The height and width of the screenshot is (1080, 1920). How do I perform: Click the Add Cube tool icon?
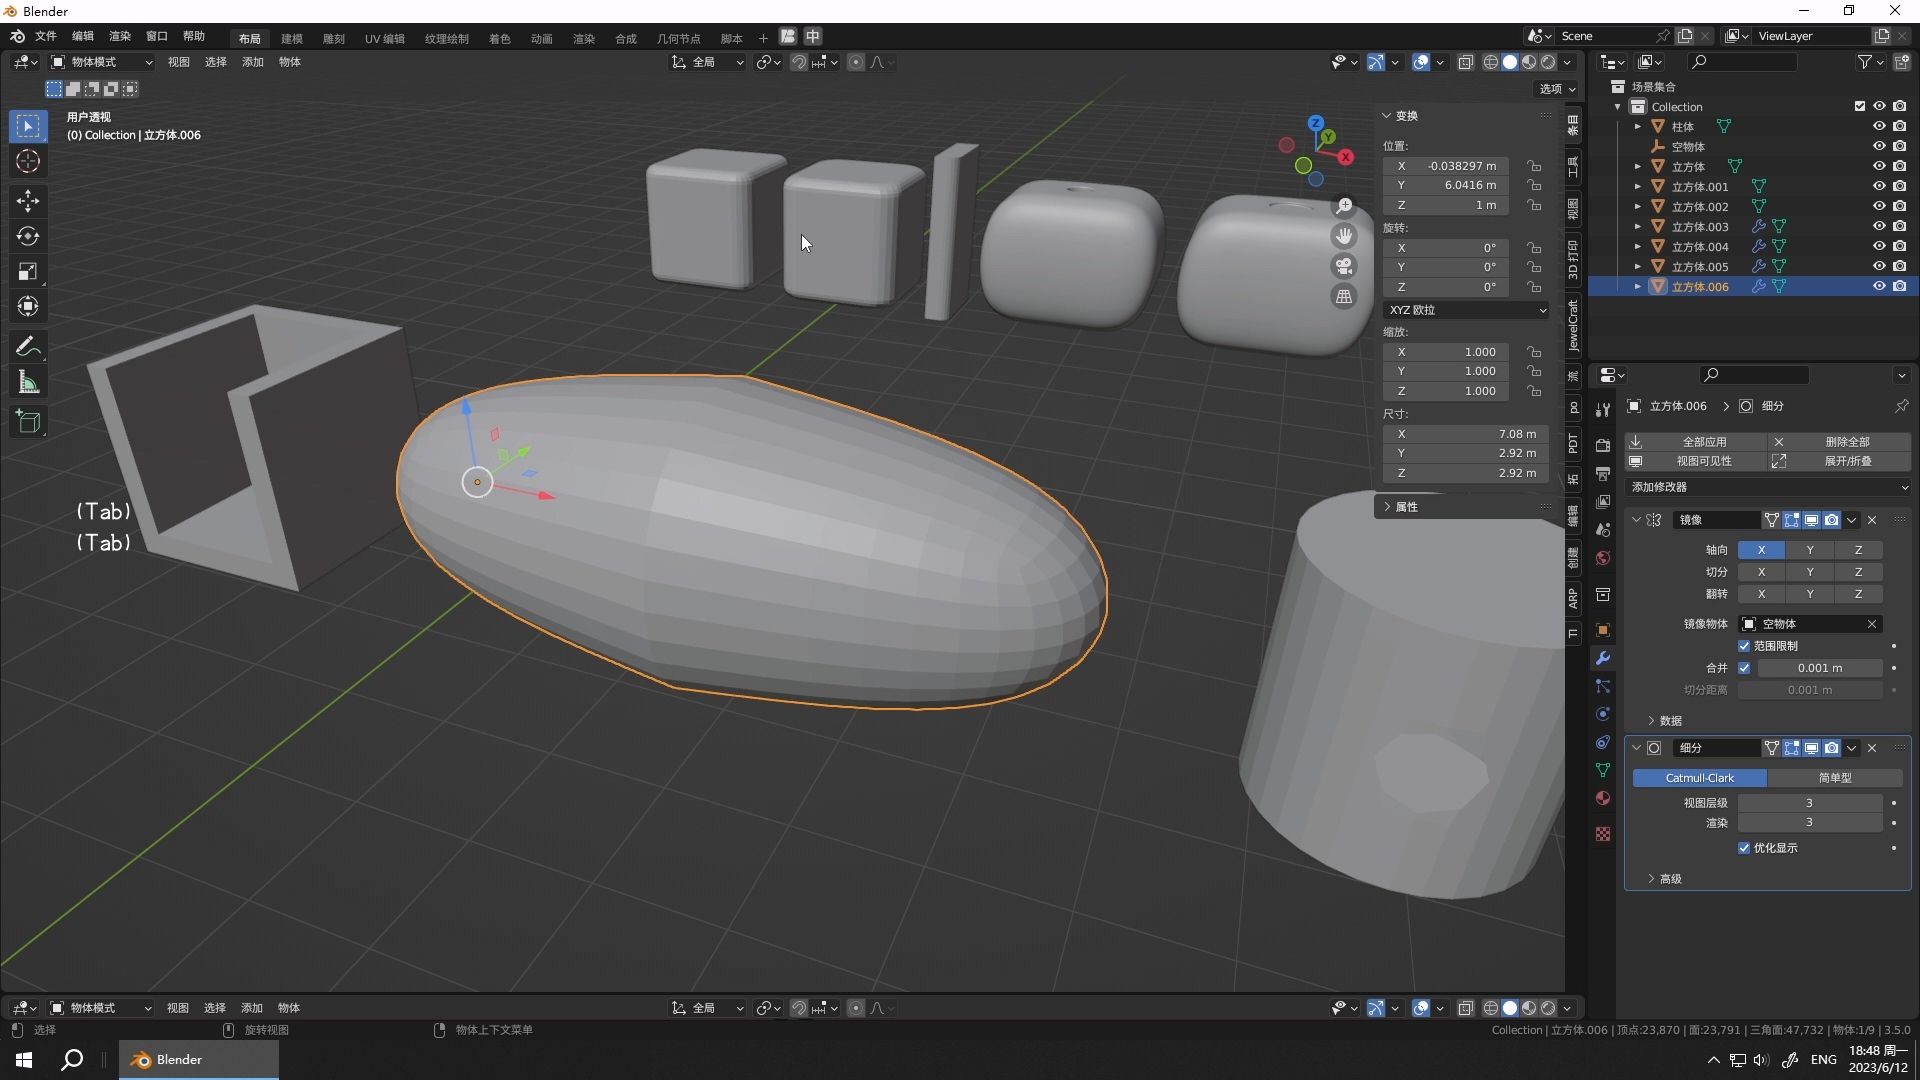pyautogui.click(x=28, y=422)
